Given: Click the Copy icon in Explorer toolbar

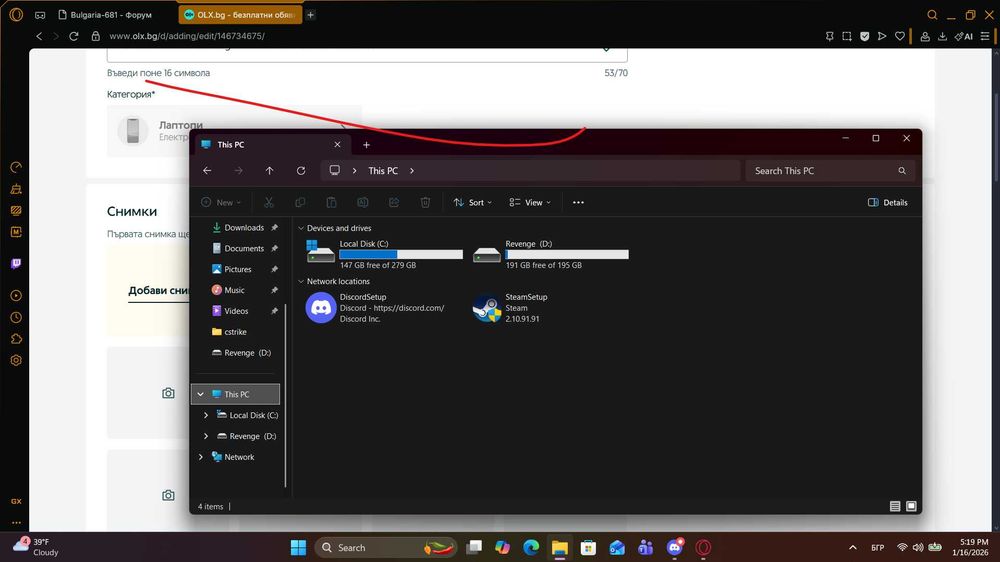Looking at the screenshot, I should 300,202.
